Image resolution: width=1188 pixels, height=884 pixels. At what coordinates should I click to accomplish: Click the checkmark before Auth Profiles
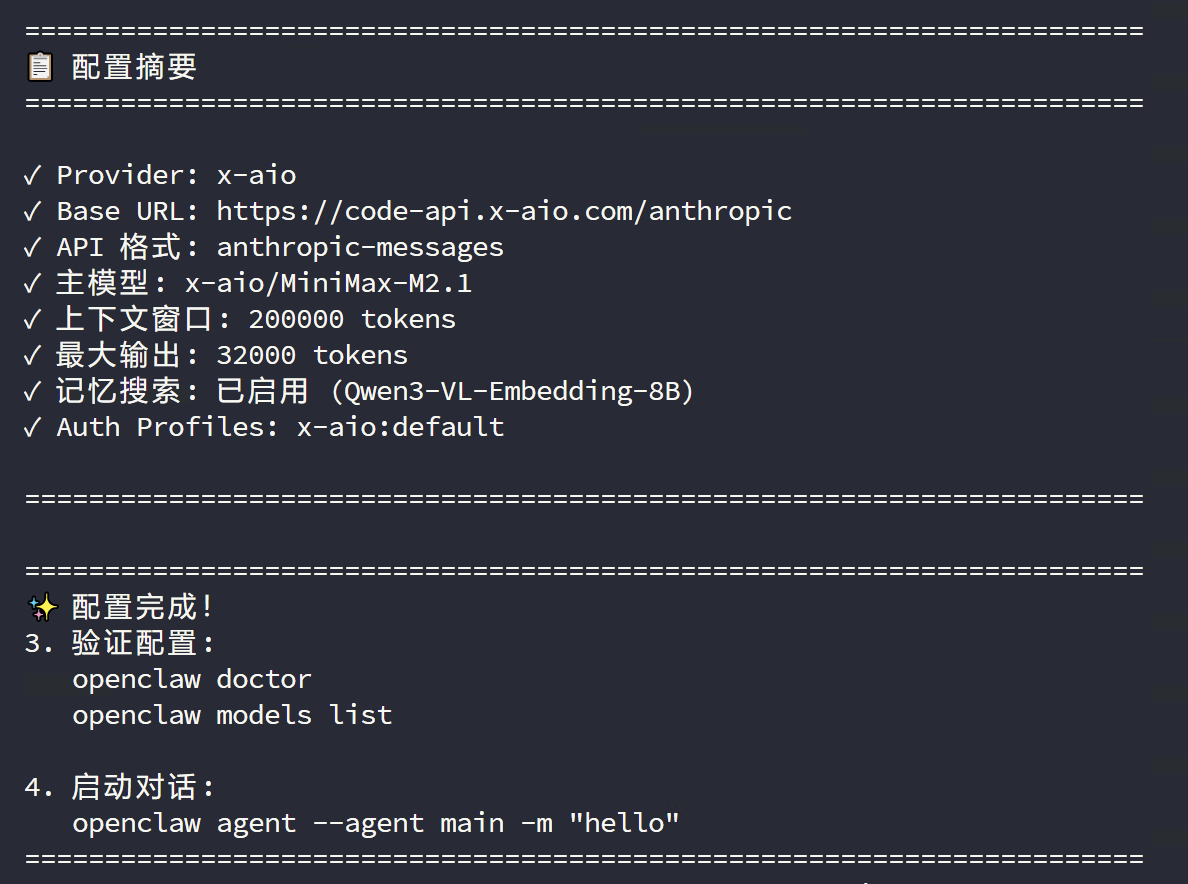pyautogui.click(x=33, y=428)
